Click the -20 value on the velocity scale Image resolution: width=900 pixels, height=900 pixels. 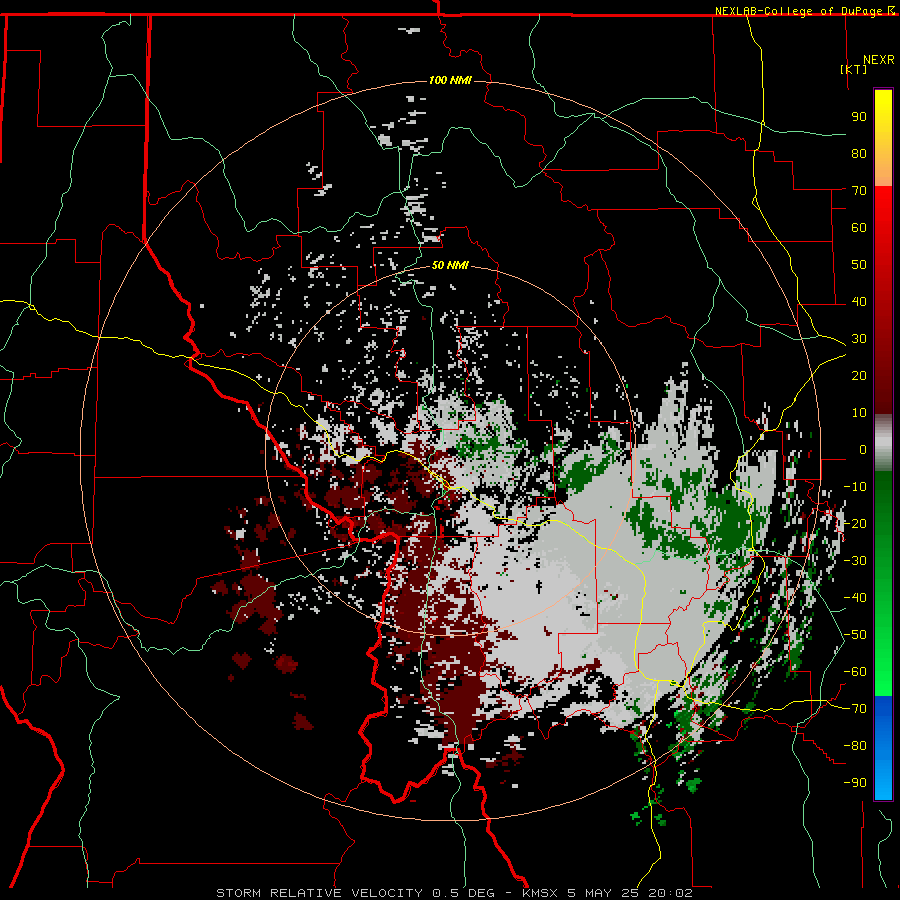[x=855, y=523]
